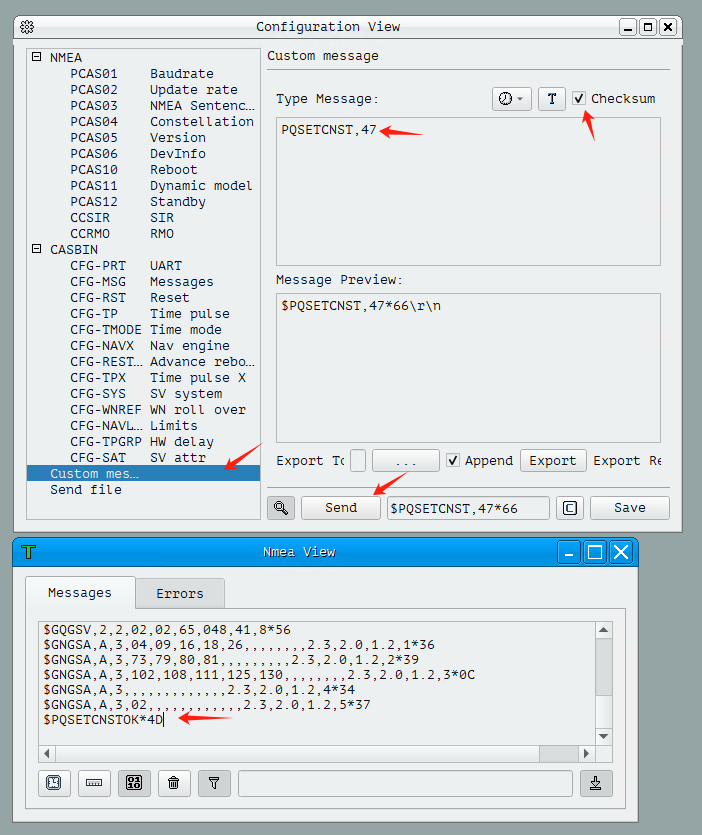Click the boxed C icon beside Save
This screenshot has width=702, height=835.
[569, 508]
